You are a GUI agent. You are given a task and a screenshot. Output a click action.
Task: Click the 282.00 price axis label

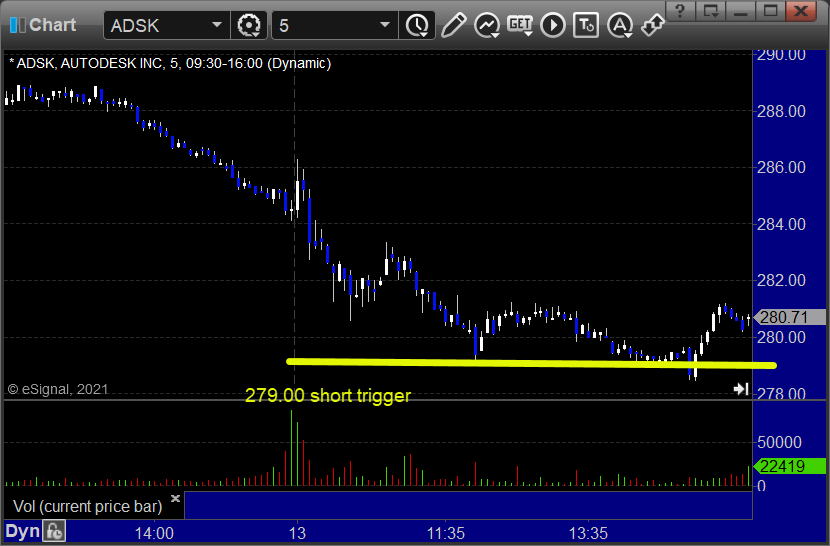click(x=781, y=280)
